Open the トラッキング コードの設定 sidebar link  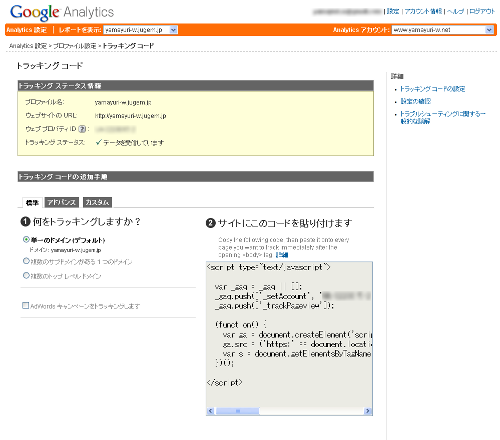click(x=432, y=89)
